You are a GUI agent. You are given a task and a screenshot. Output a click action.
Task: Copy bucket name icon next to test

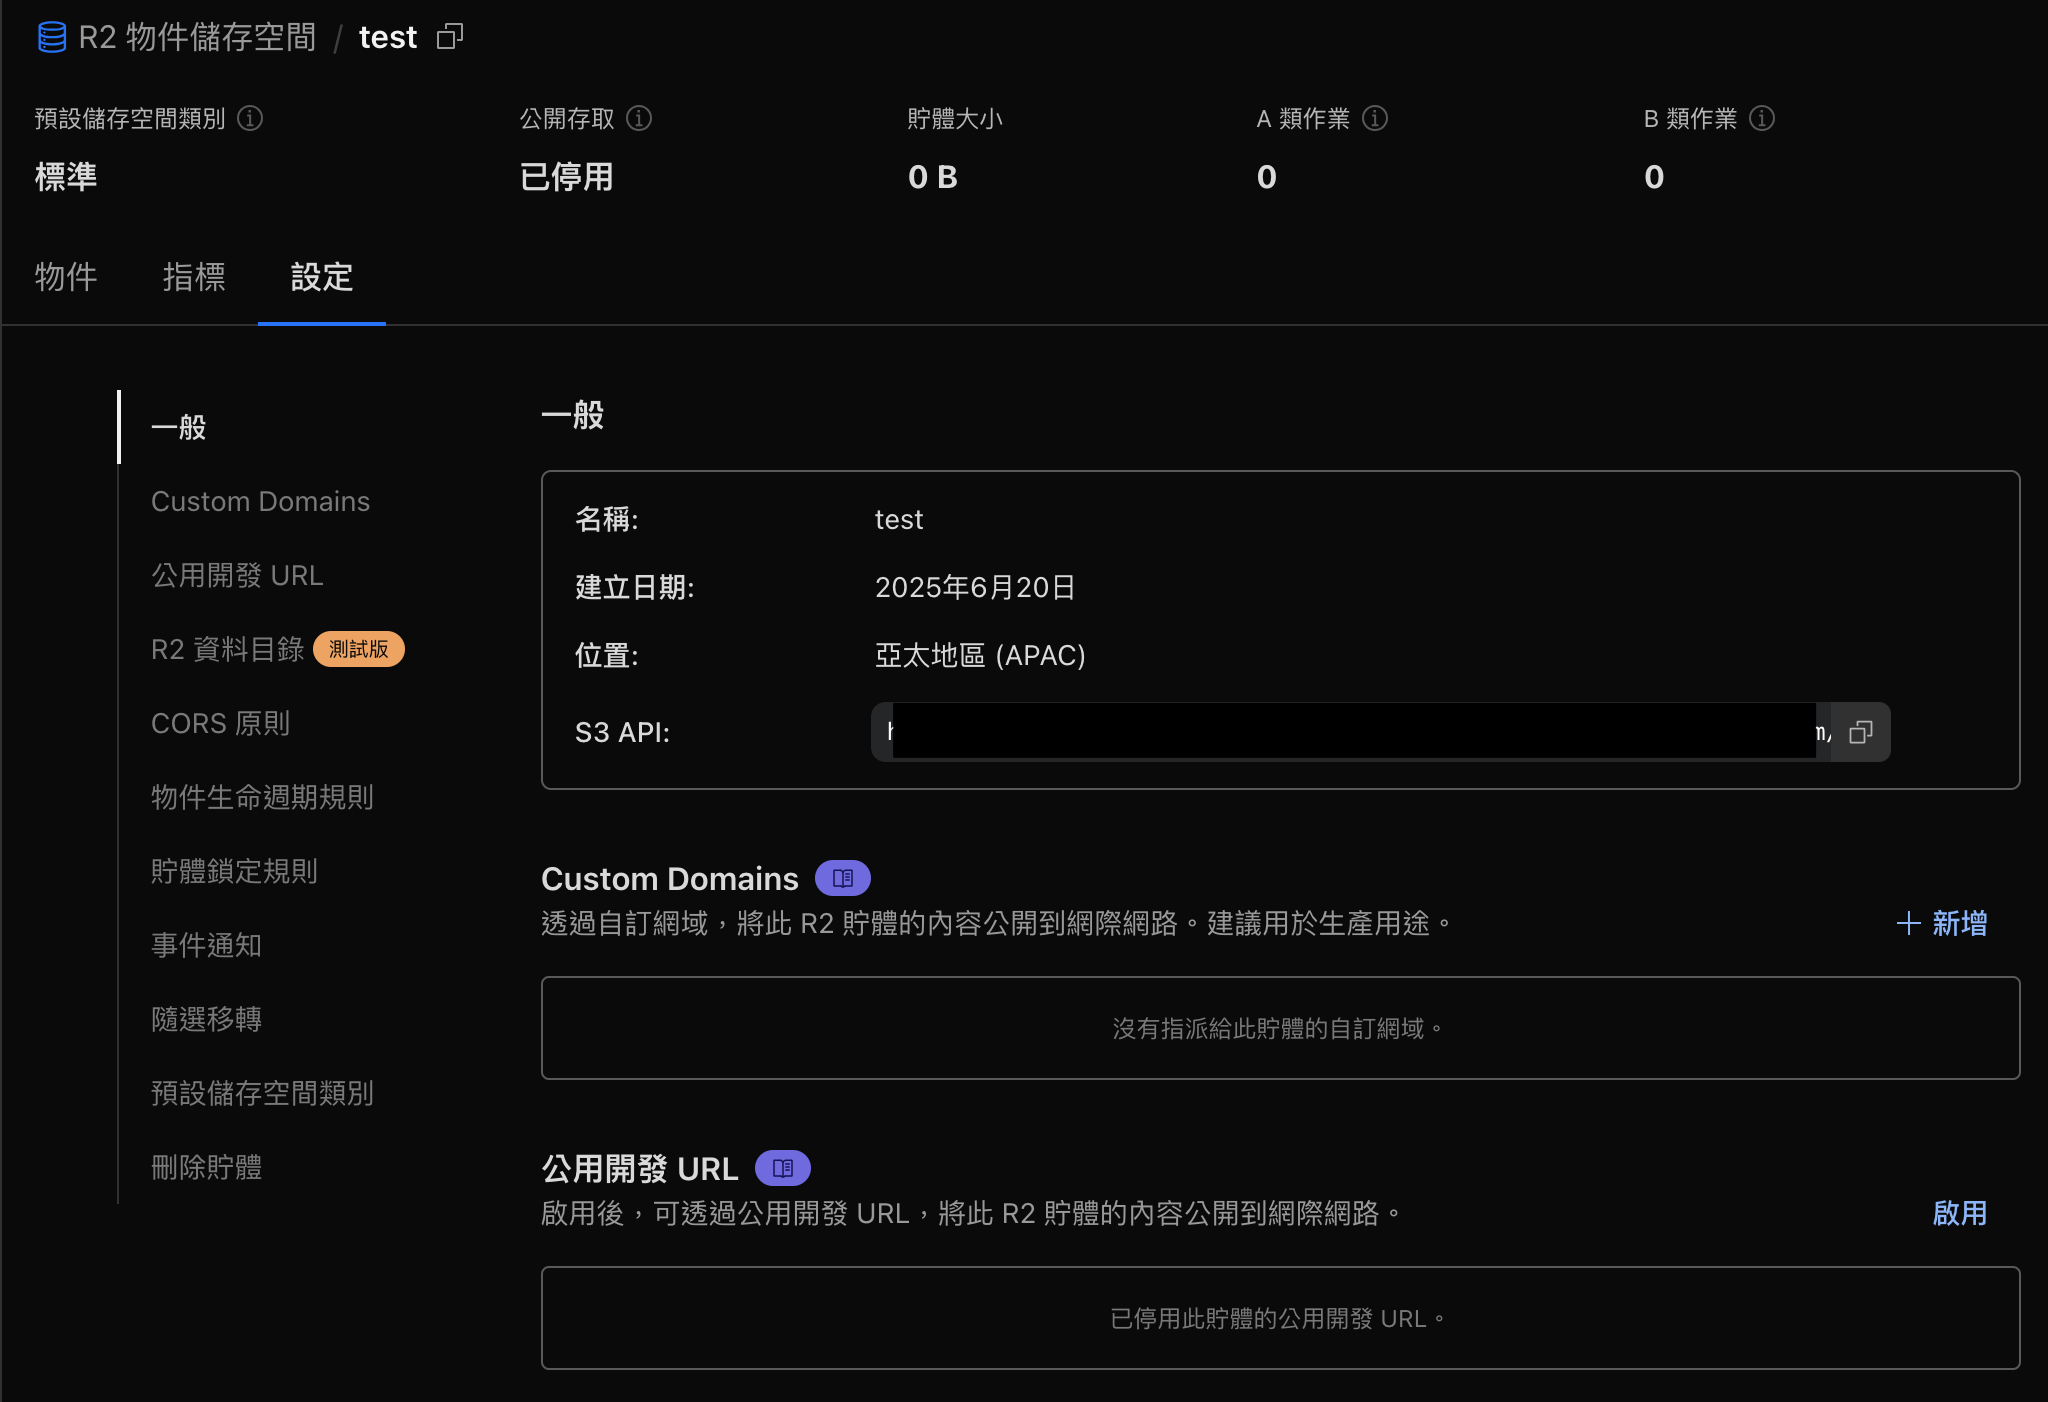450,37
